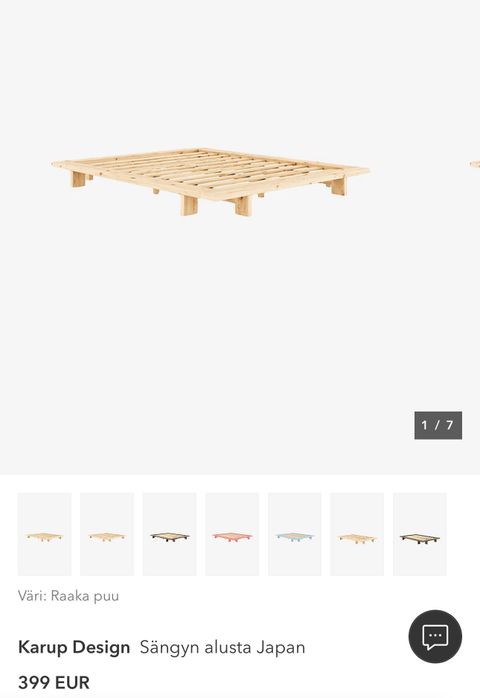Tap the Raaka puu color value text
480x698 pixels.
point(85,596)
